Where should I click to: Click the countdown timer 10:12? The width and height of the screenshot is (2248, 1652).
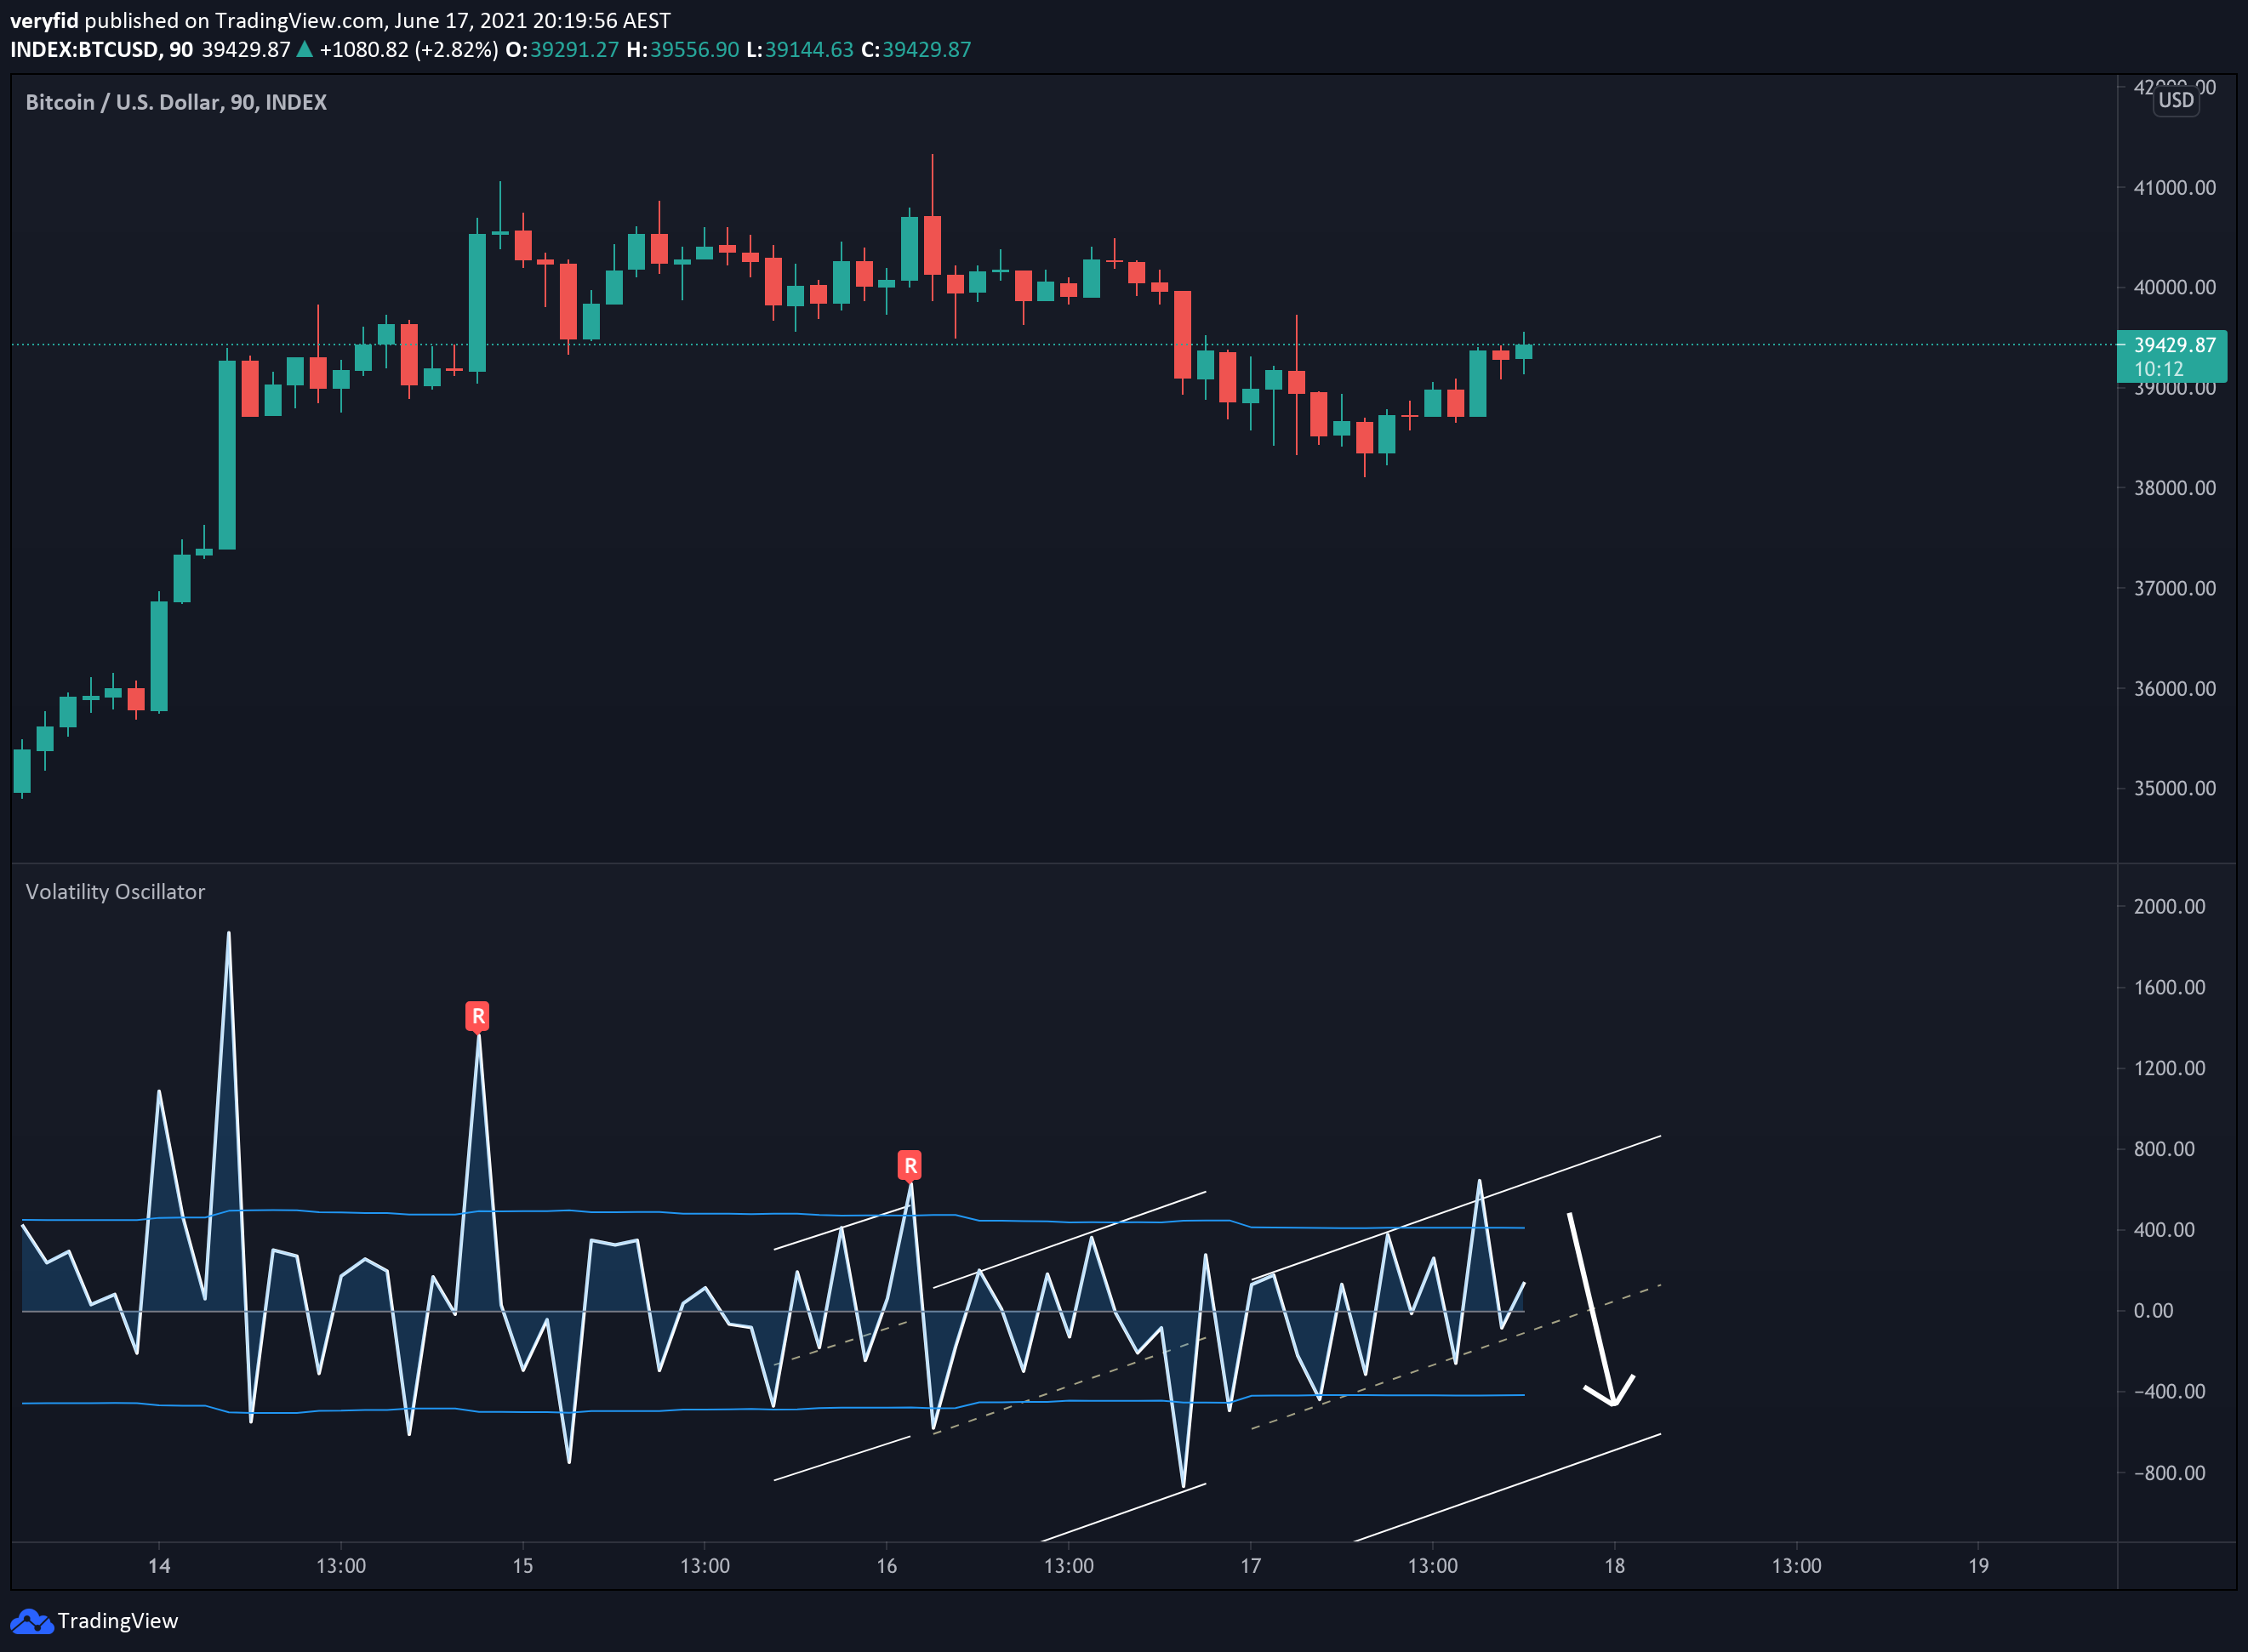click(2159, 369)
